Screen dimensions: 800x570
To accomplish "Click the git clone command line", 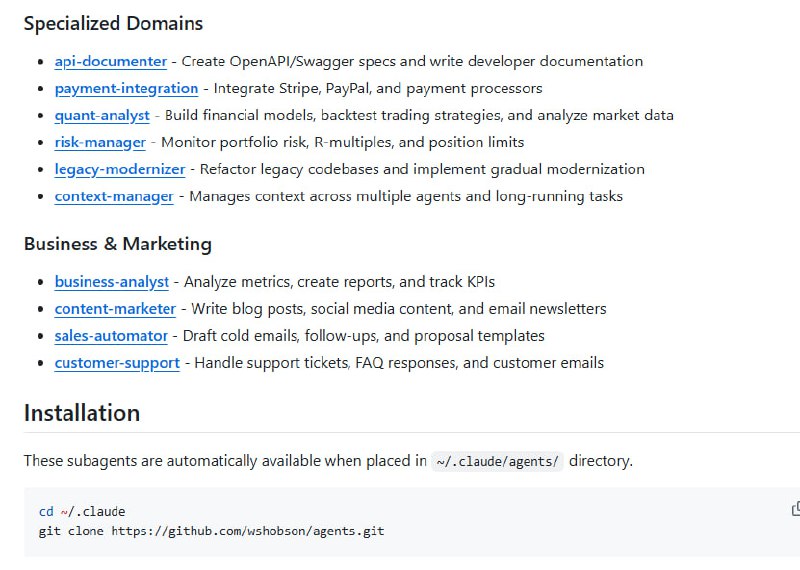I will point(211,530).
